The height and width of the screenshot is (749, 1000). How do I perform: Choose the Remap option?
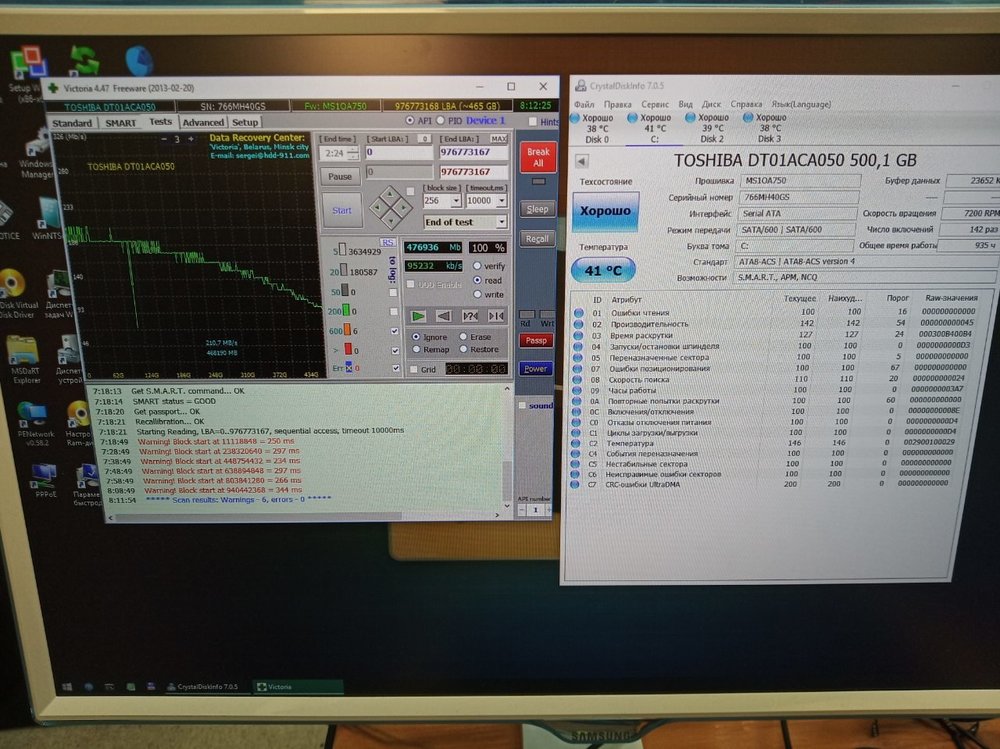click(x=415, y=350)
